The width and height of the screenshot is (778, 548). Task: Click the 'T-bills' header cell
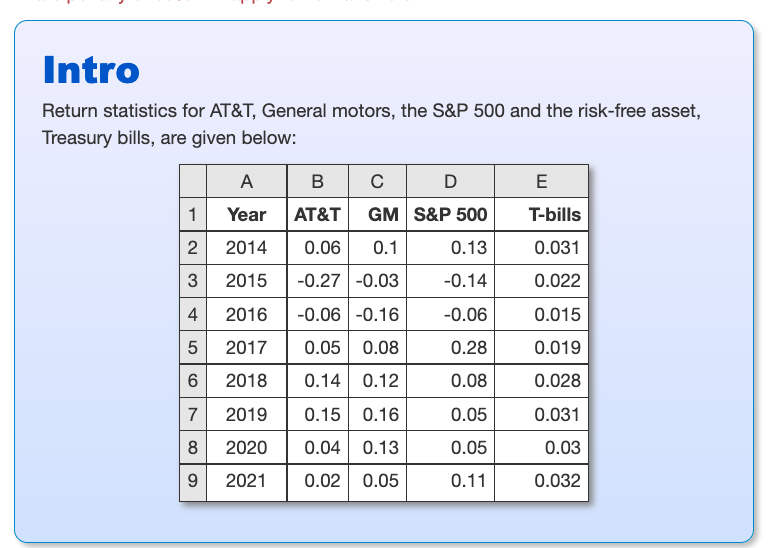(541, 214)
